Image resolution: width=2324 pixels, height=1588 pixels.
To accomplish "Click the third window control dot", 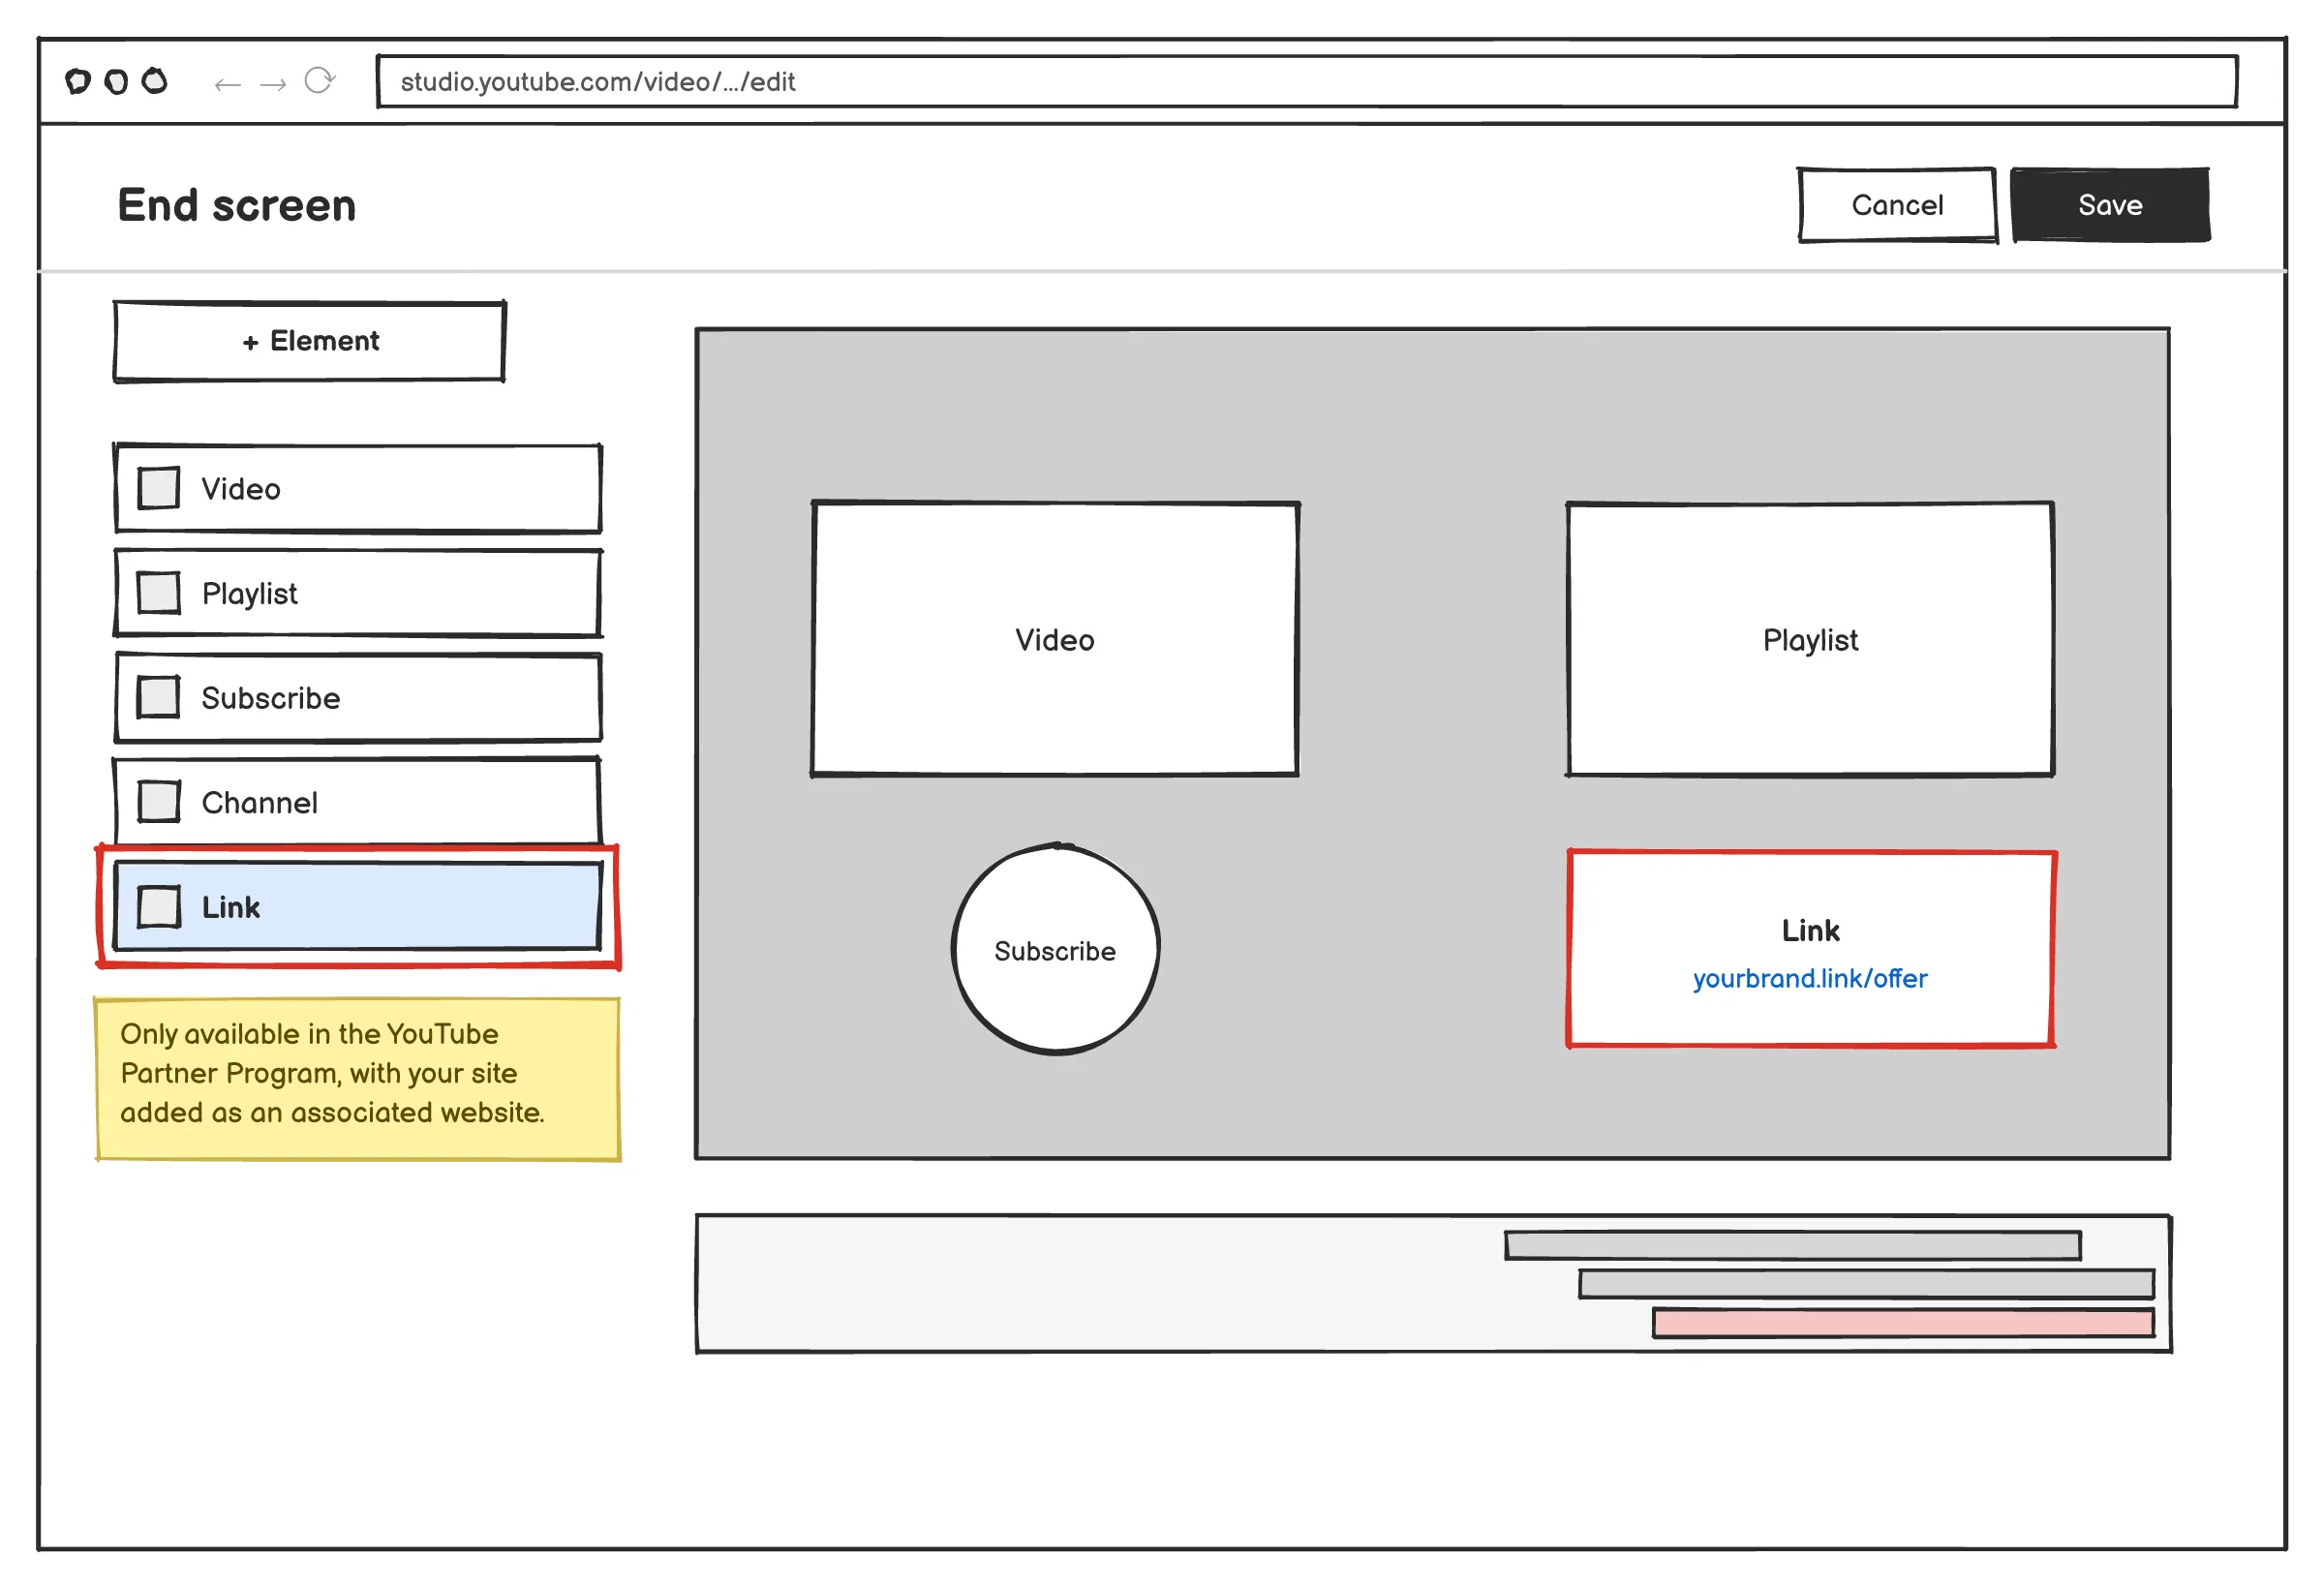I will [x=154, y=80].
